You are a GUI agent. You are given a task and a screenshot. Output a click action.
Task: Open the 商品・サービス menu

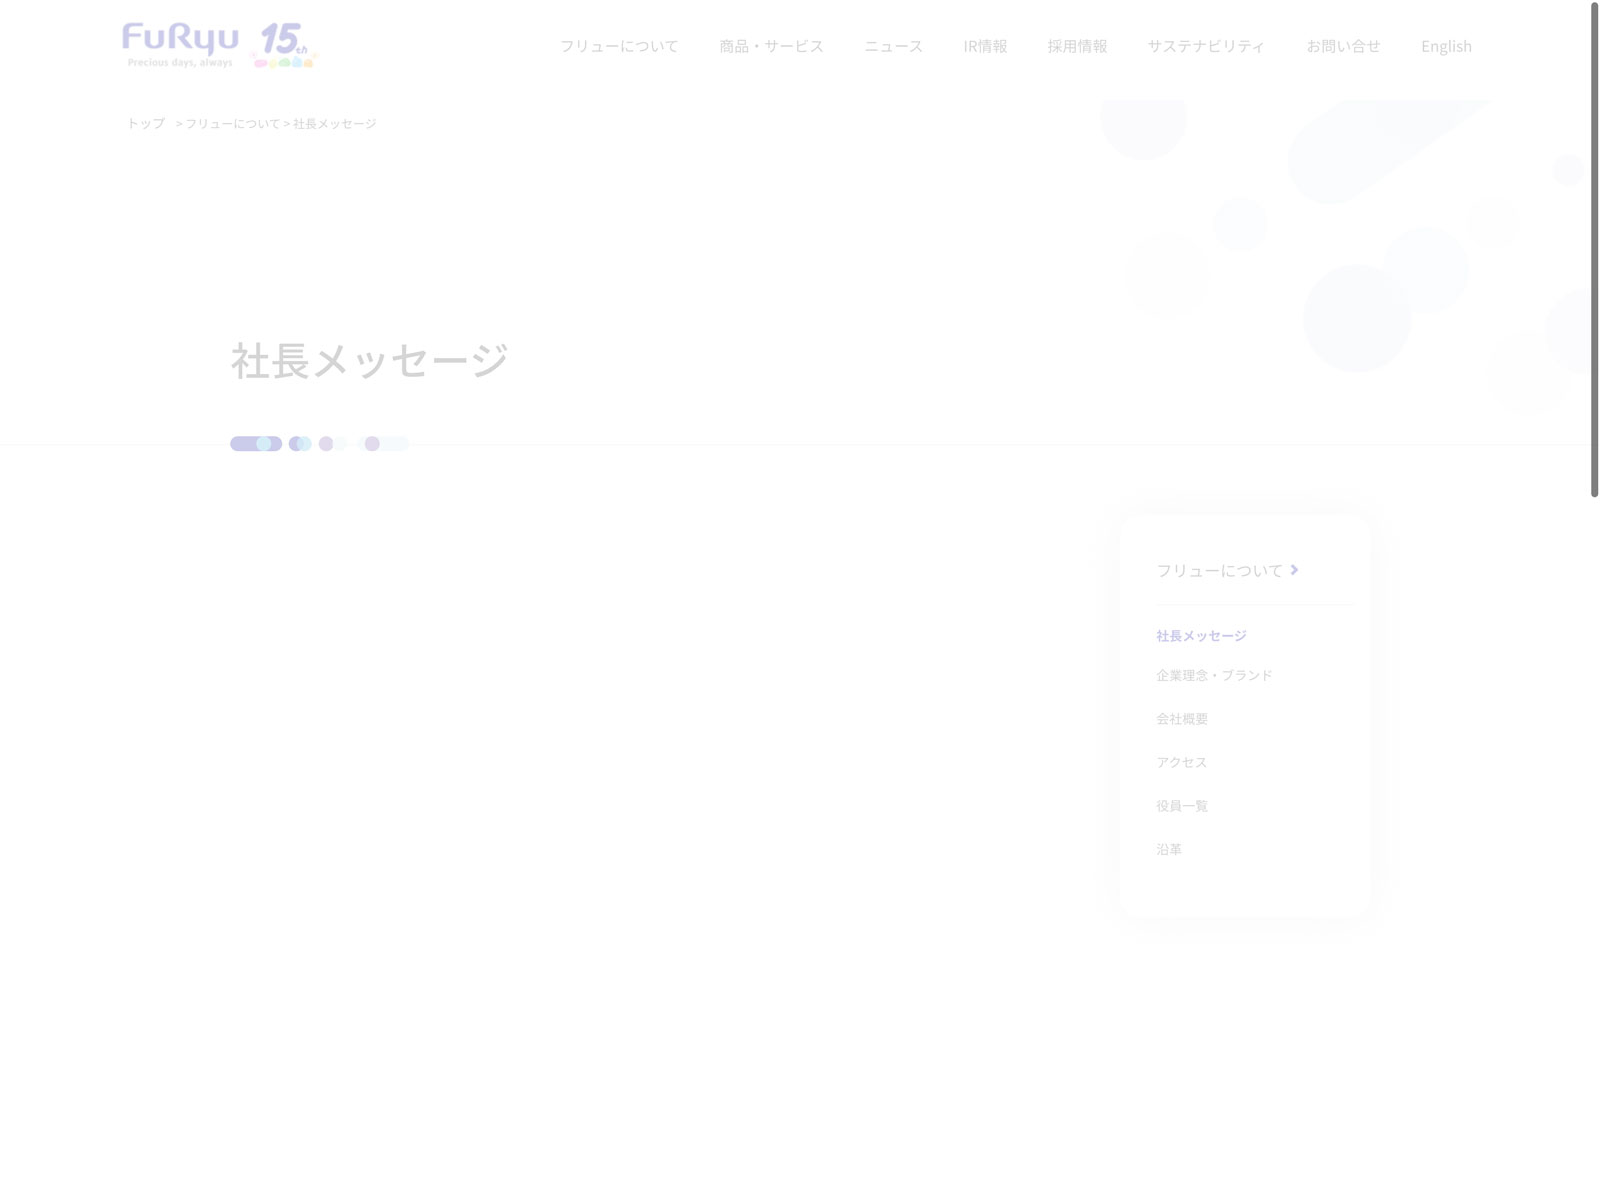tap(771, 46)
